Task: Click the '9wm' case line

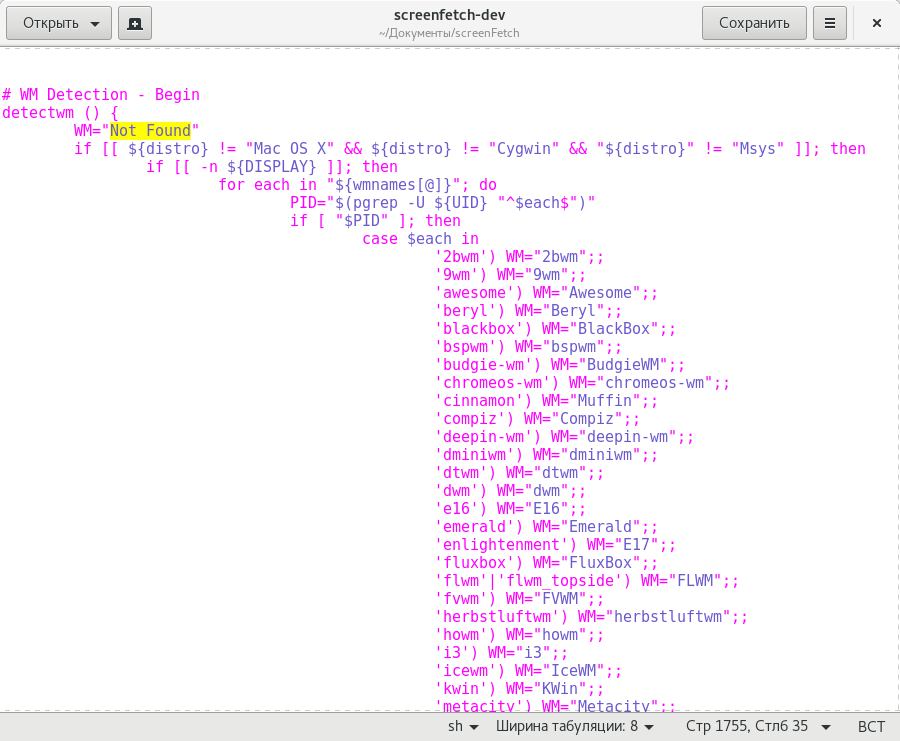Action: click(x=510, y=275)
